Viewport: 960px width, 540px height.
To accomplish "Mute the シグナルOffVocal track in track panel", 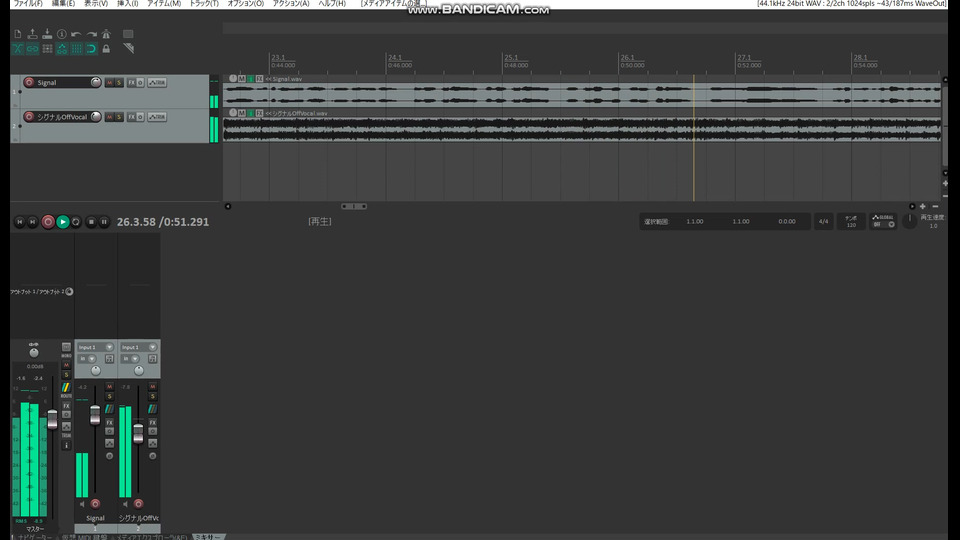I will point(110,117).
